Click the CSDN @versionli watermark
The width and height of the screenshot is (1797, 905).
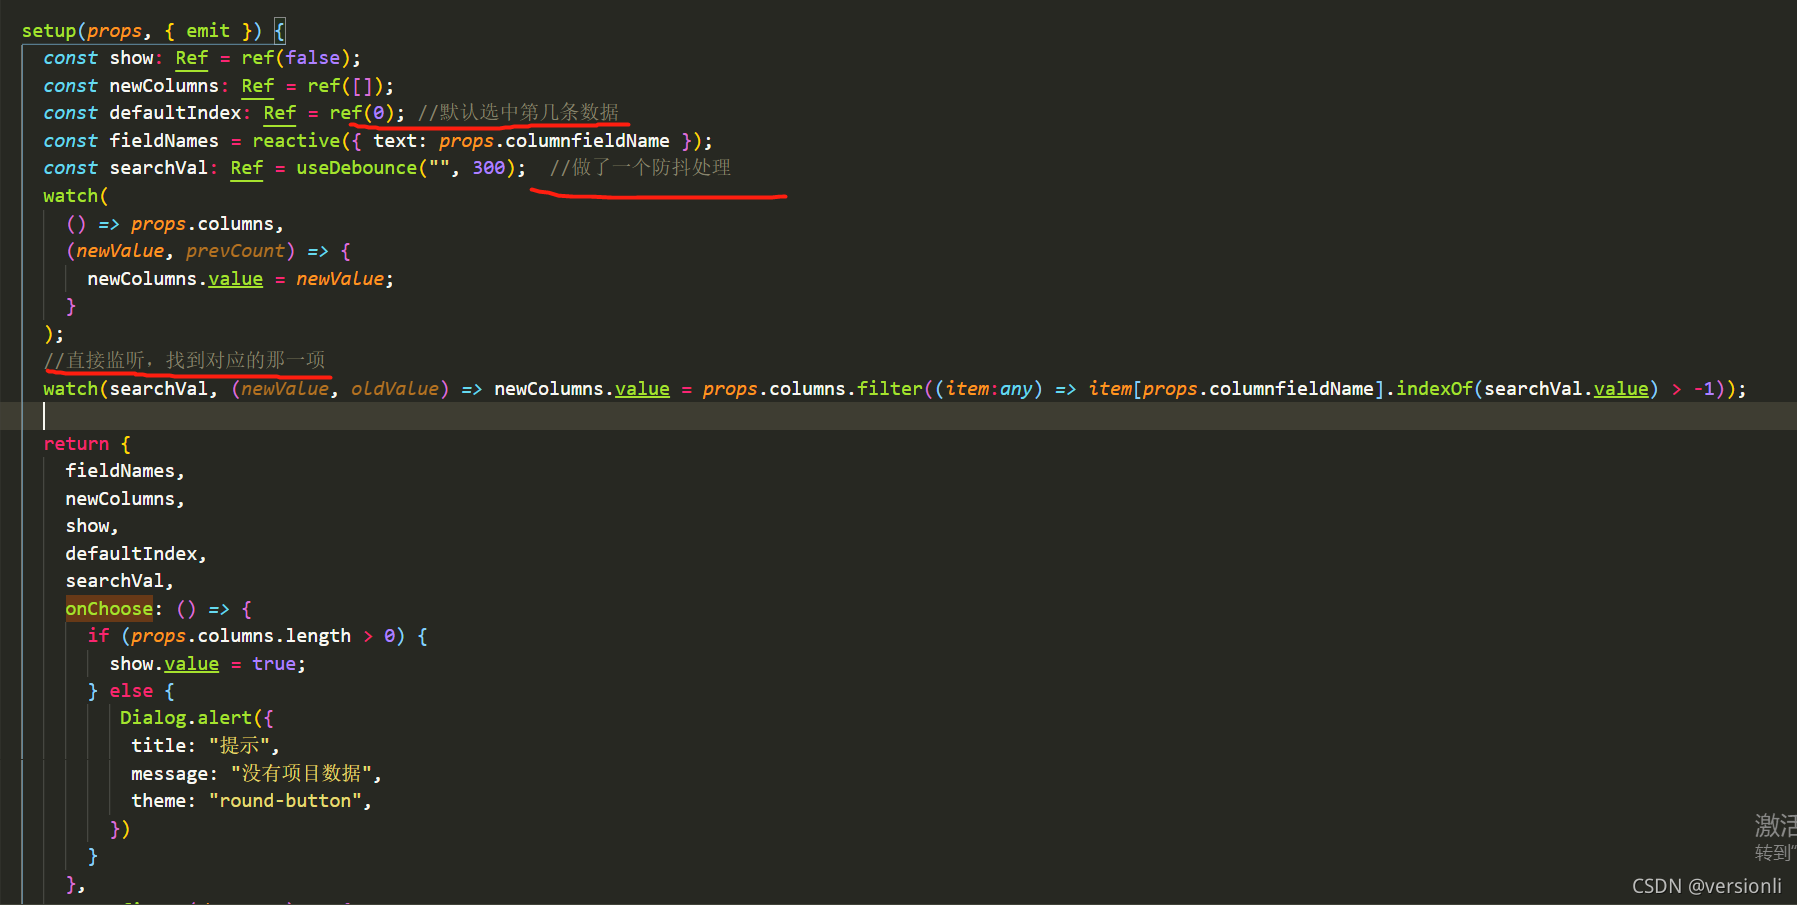tap(1706, 885)
